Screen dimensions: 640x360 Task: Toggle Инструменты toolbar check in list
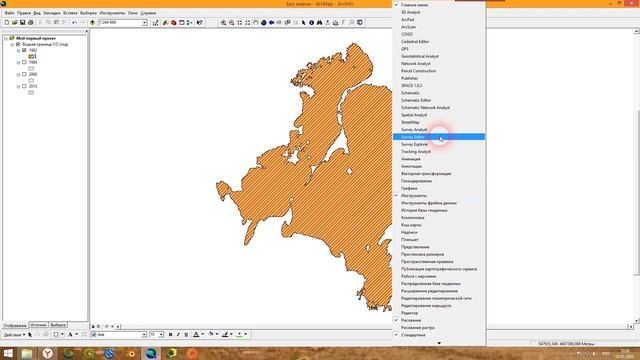pyautogui.click(x=439, y=196)
